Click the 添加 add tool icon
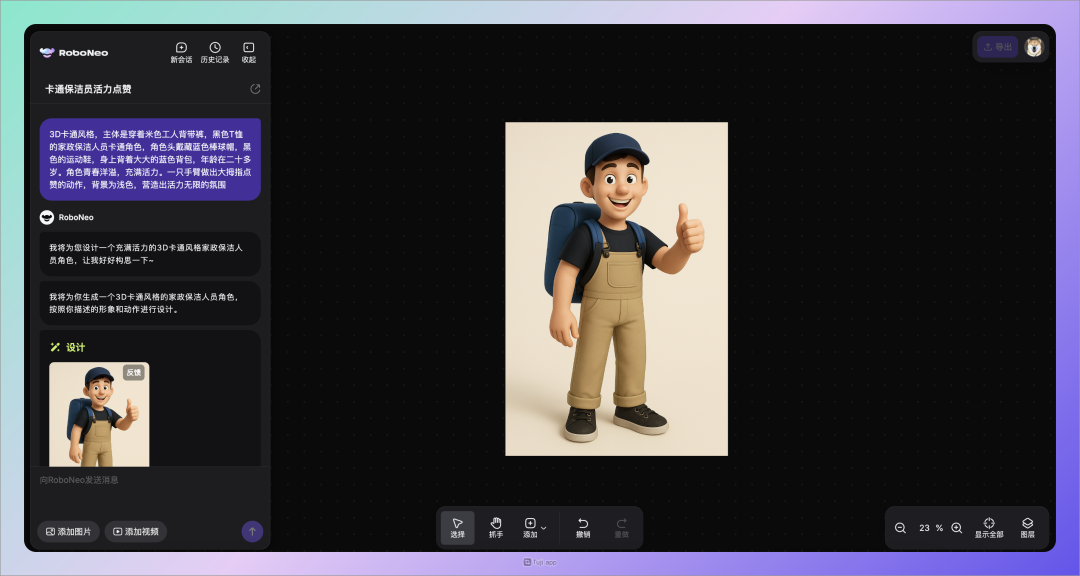The image size is (1080, 576). coord(530,527)
